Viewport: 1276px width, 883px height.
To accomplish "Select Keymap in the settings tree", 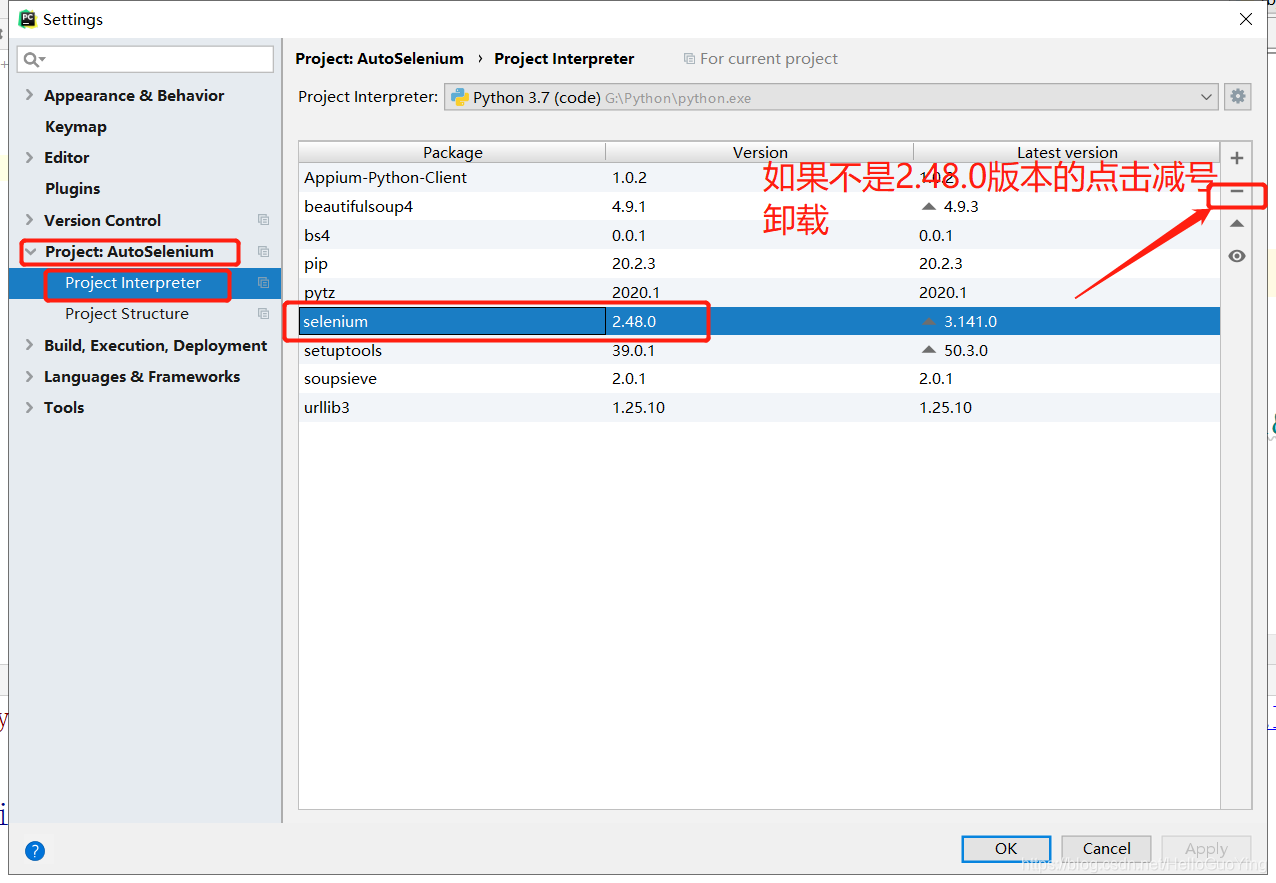I will [76, 127].
